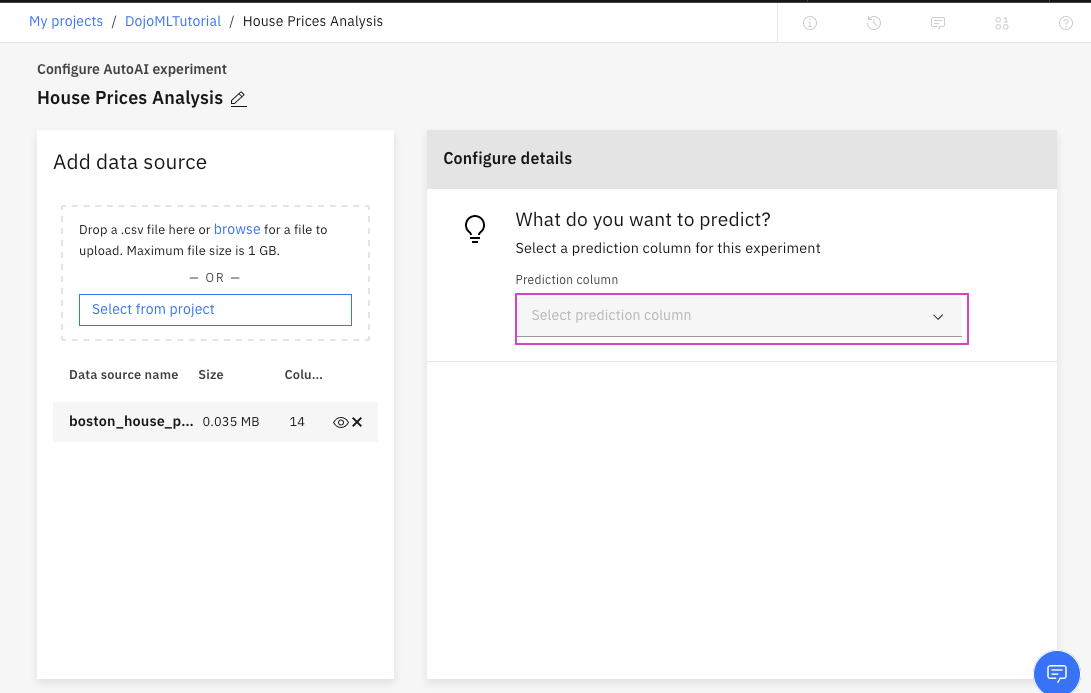This screenshot has width=1091, height=693.
Task: Open the help question mark icon
Action: point(1066,23)
